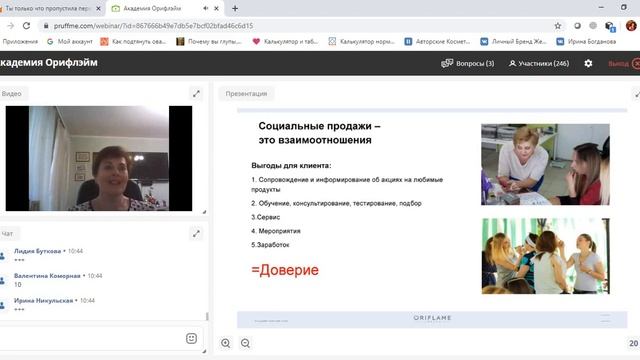
Task: Open the Приложения bookmarks shortcut
Action: click(20, 42)
